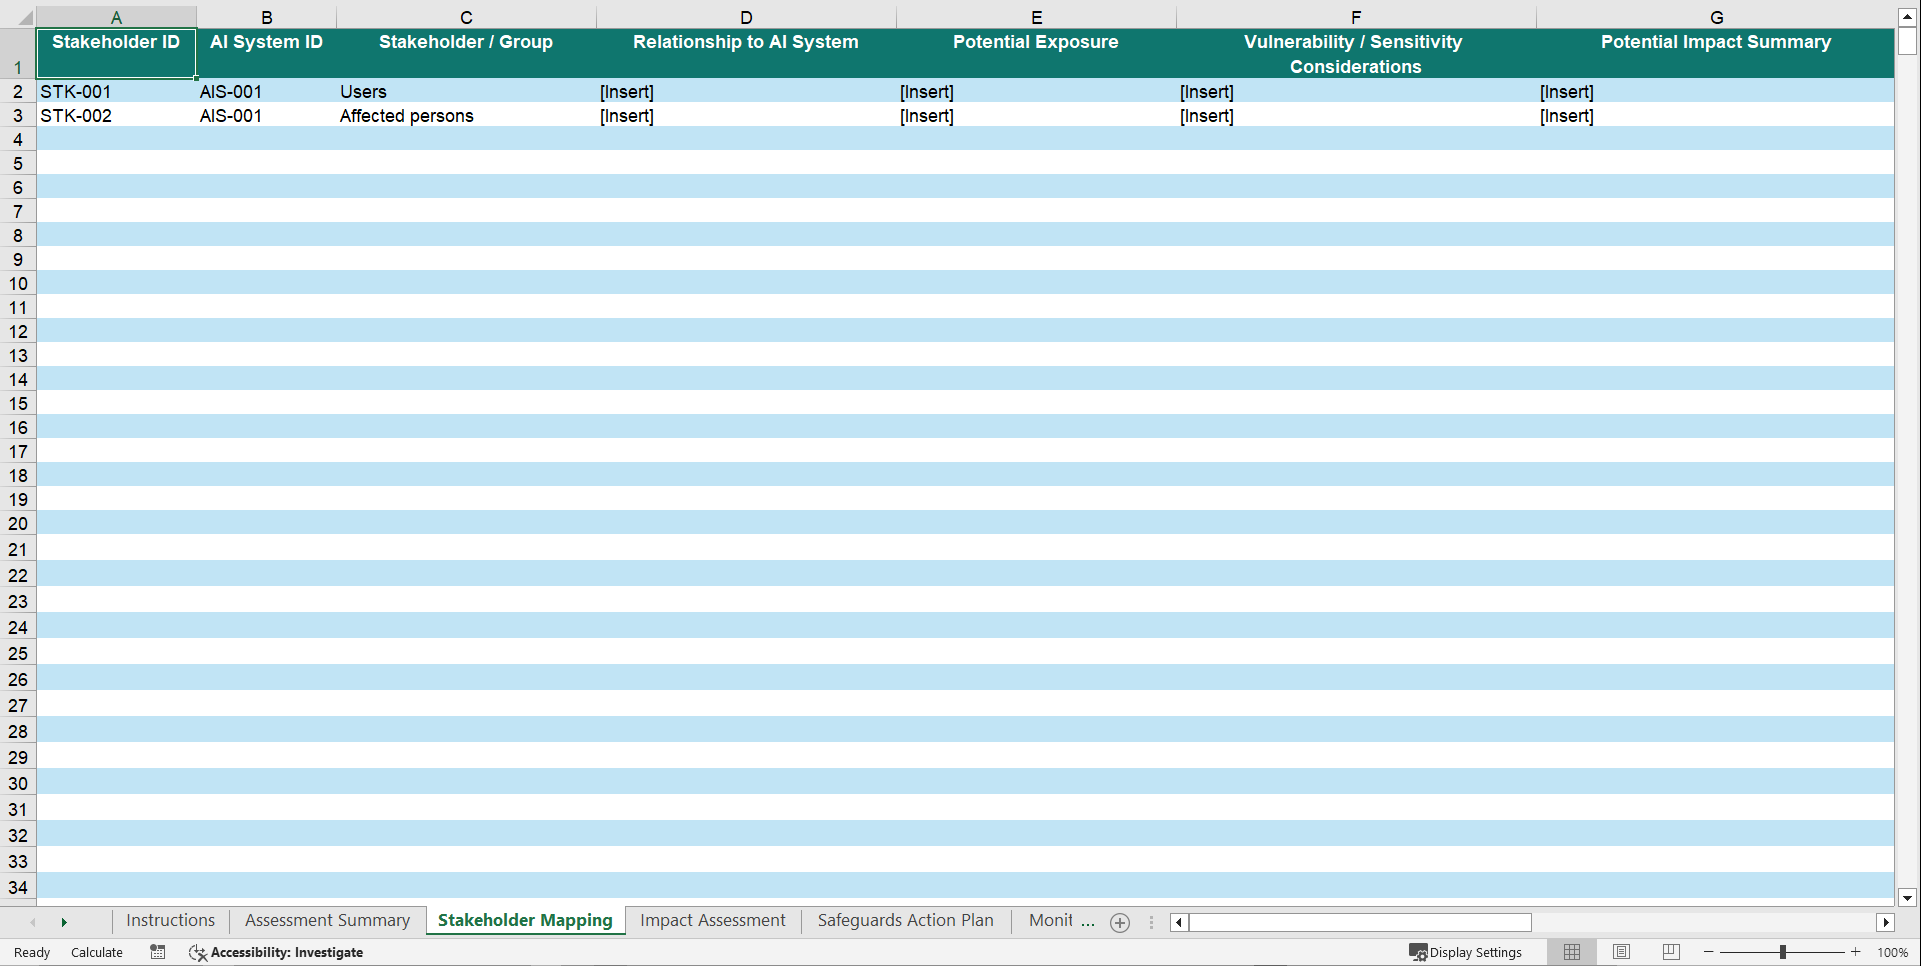Select row 34 header
The height and width of the screenshot is (966, 1921).
[x=18, y=887]
